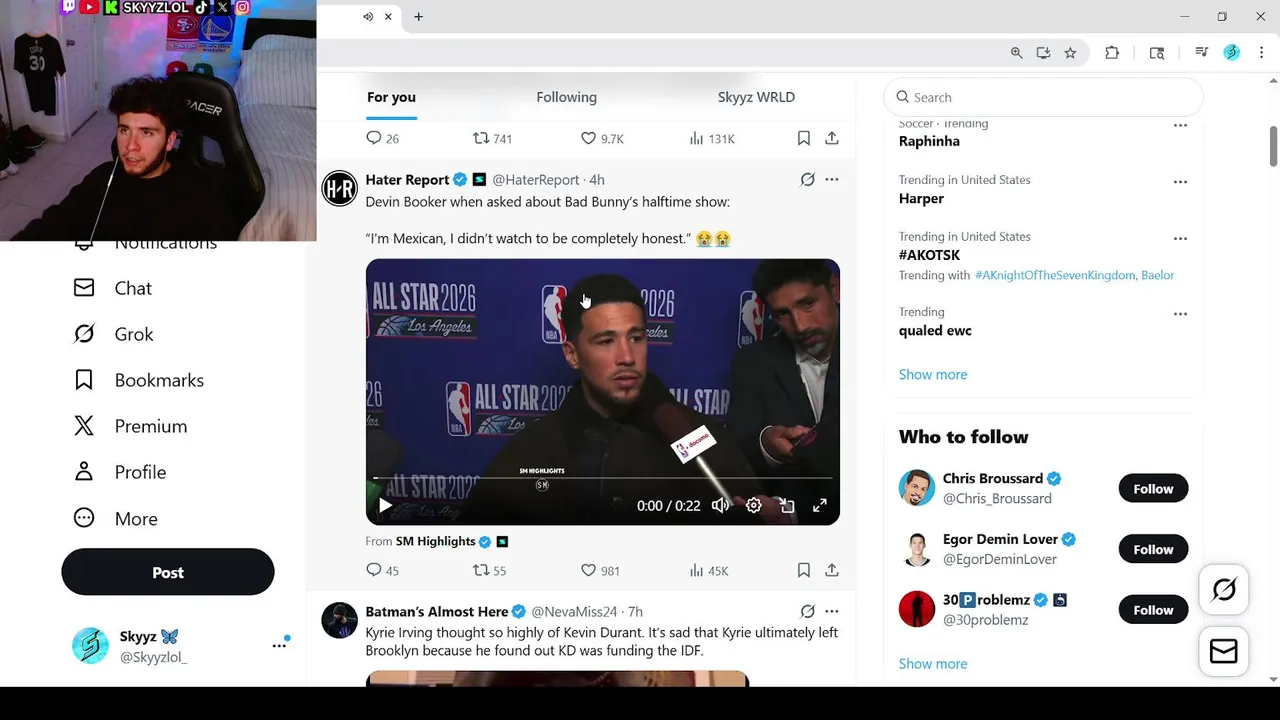Screen dimensions: 1280x720
Task: Follow 30Problemz
Action: coord(1153,610)
